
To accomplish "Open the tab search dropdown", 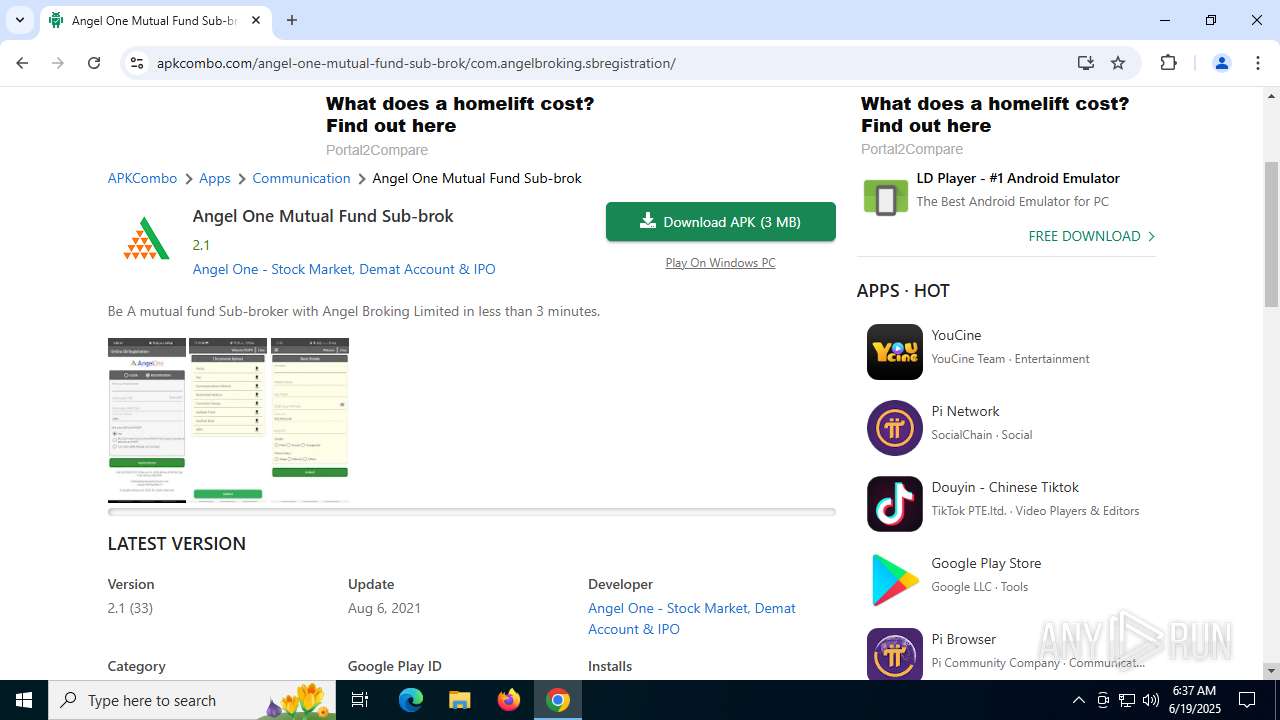I will [19, 20].
